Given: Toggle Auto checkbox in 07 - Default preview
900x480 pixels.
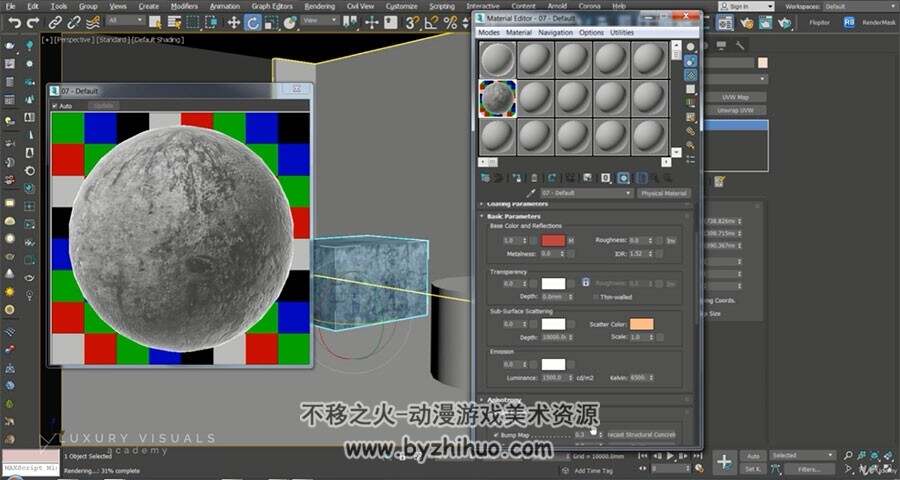Looking at the screenshot, I should pyautogui.click(x=55, y=106).
